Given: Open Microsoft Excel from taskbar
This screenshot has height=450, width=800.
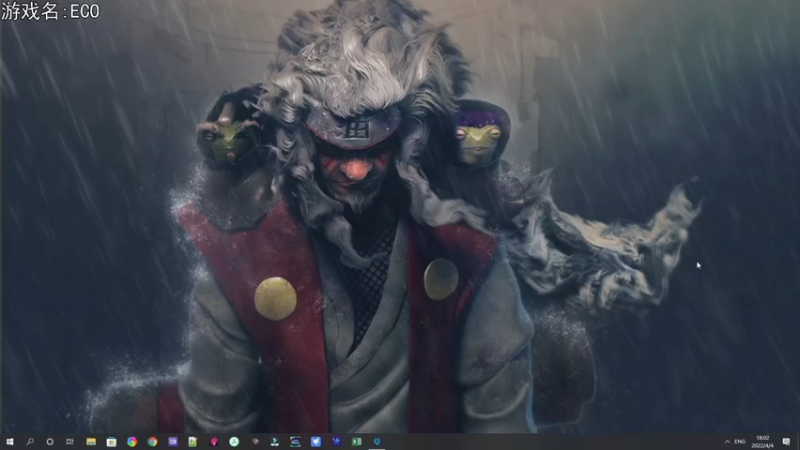Looking at the screenshot, I should click(x=357, y=442).
